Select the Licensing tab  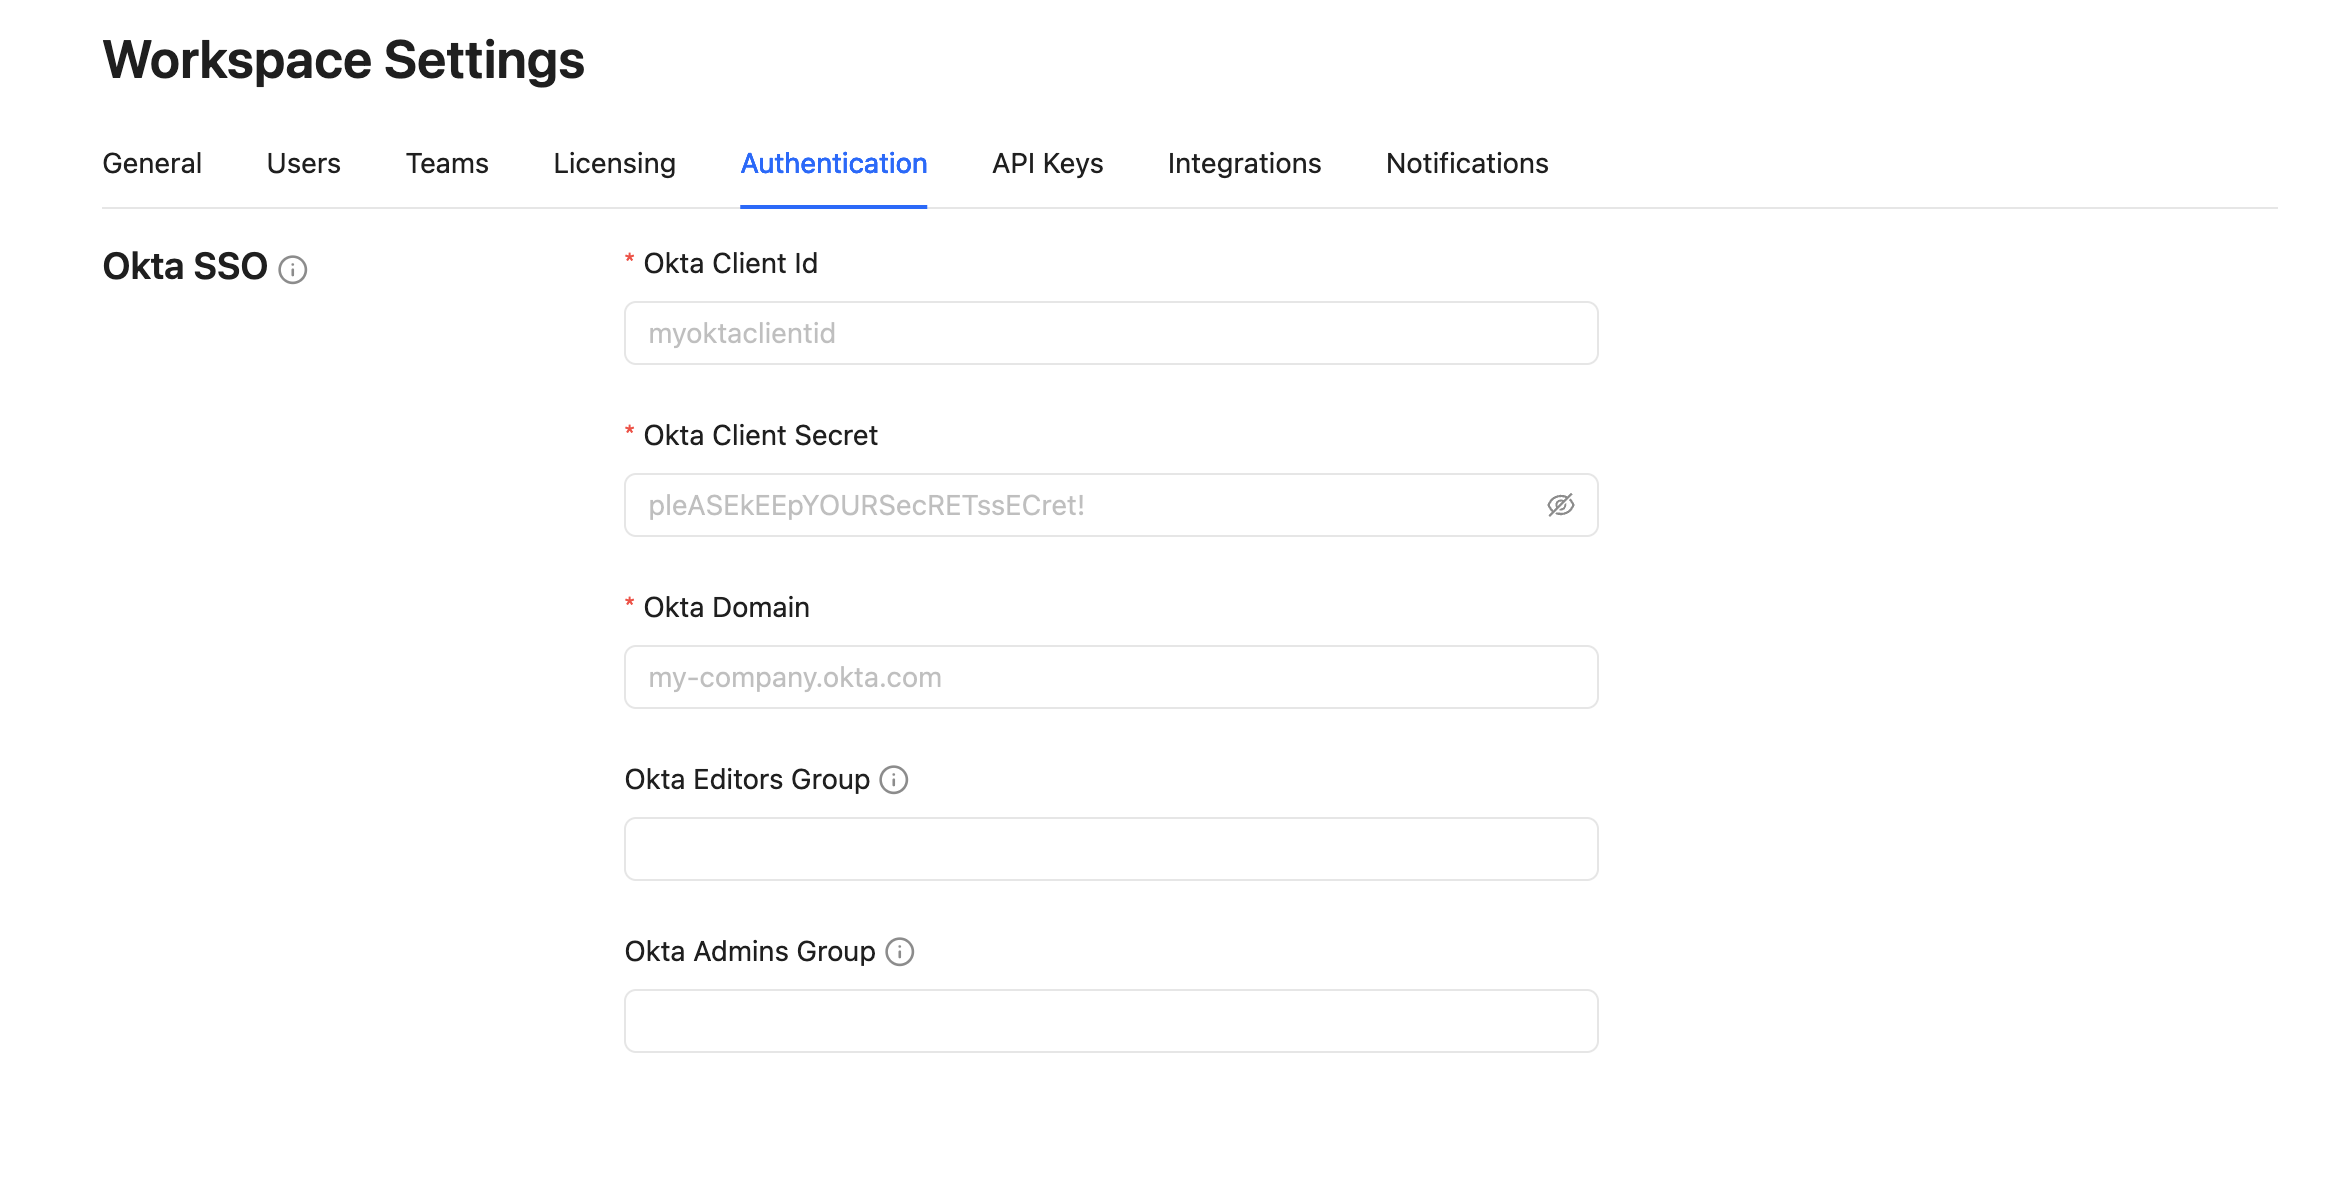point(614,163)
